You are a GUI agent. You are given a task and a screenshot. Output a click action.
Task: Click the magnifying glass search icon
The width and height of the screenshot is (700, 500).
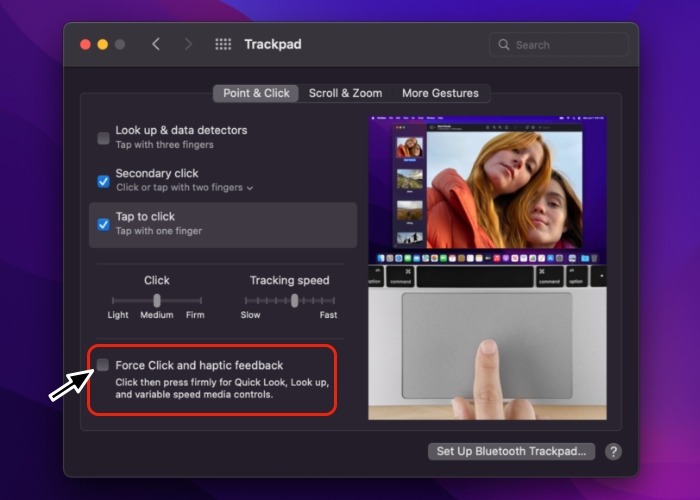tap(503, 45)
